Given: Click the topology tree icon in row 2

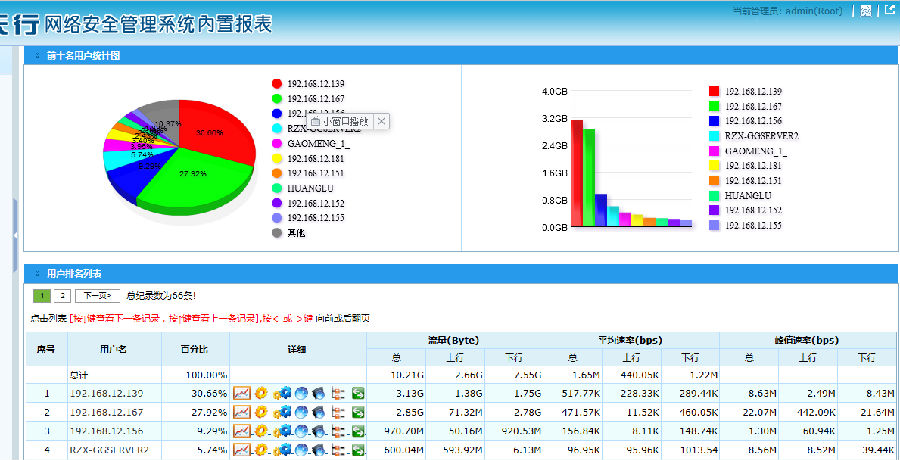Looking at the screenshot, I should [338, 412].
